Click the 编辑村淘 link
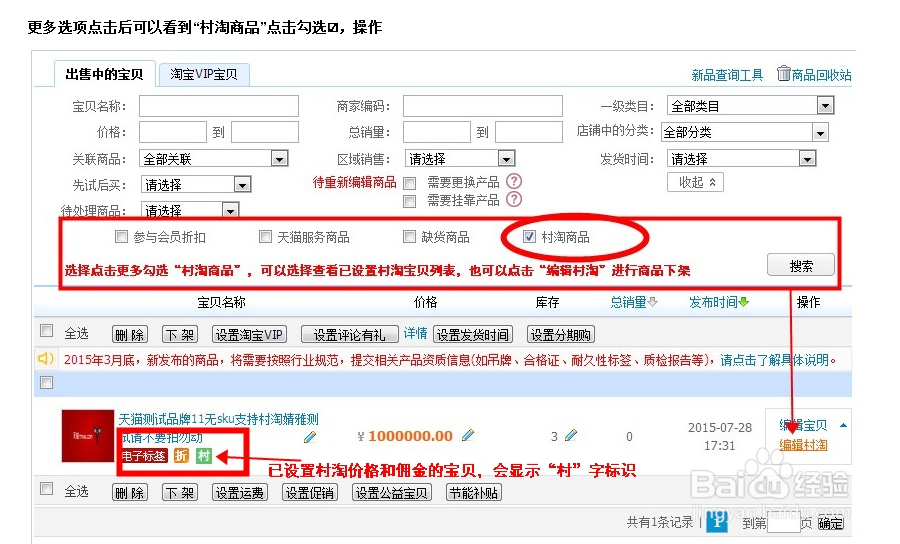The image size is (900, 544). point(803,445)
